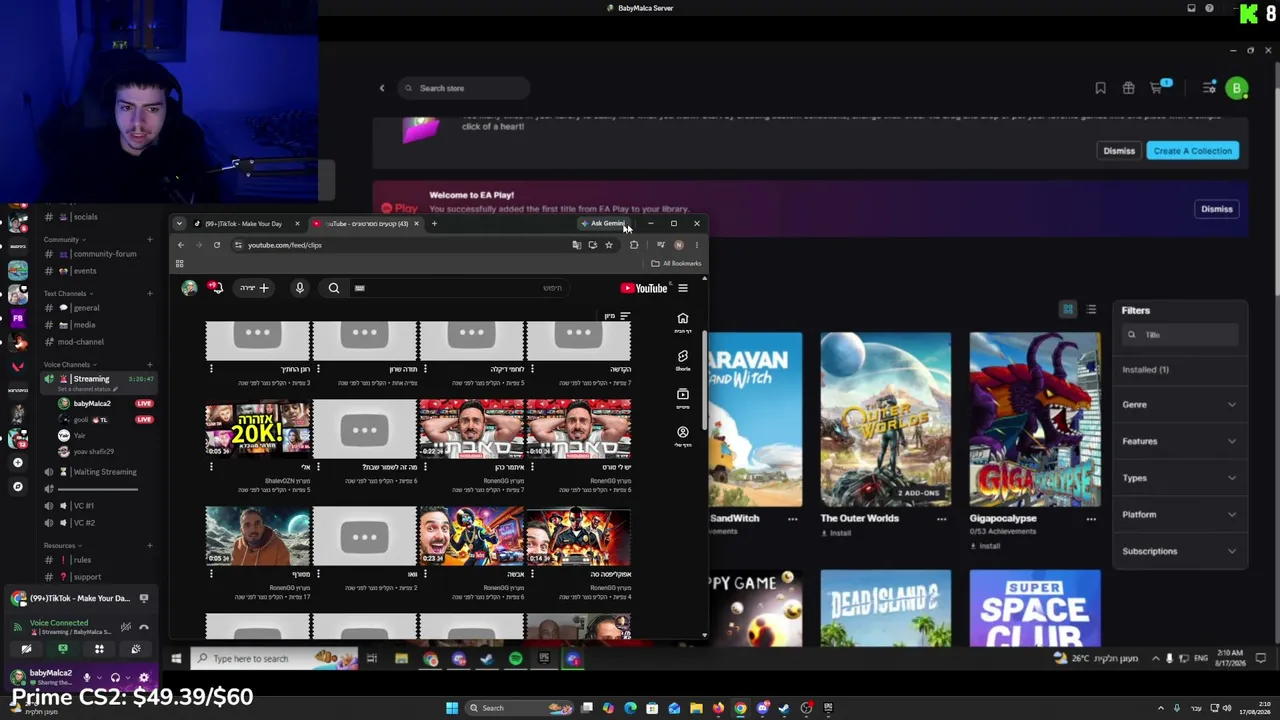Click the YouTube Create button

253,288
